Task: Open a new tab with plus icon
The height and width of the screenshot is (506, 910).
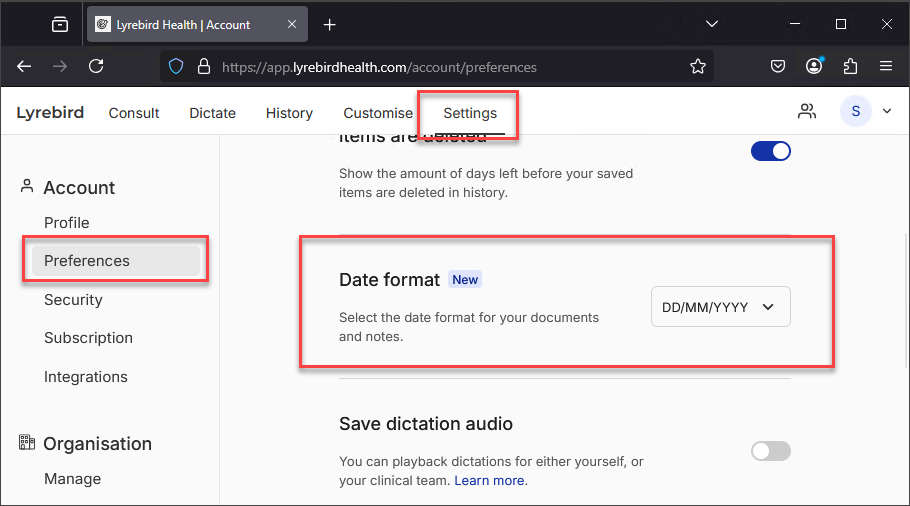Action: coord(330,25)
